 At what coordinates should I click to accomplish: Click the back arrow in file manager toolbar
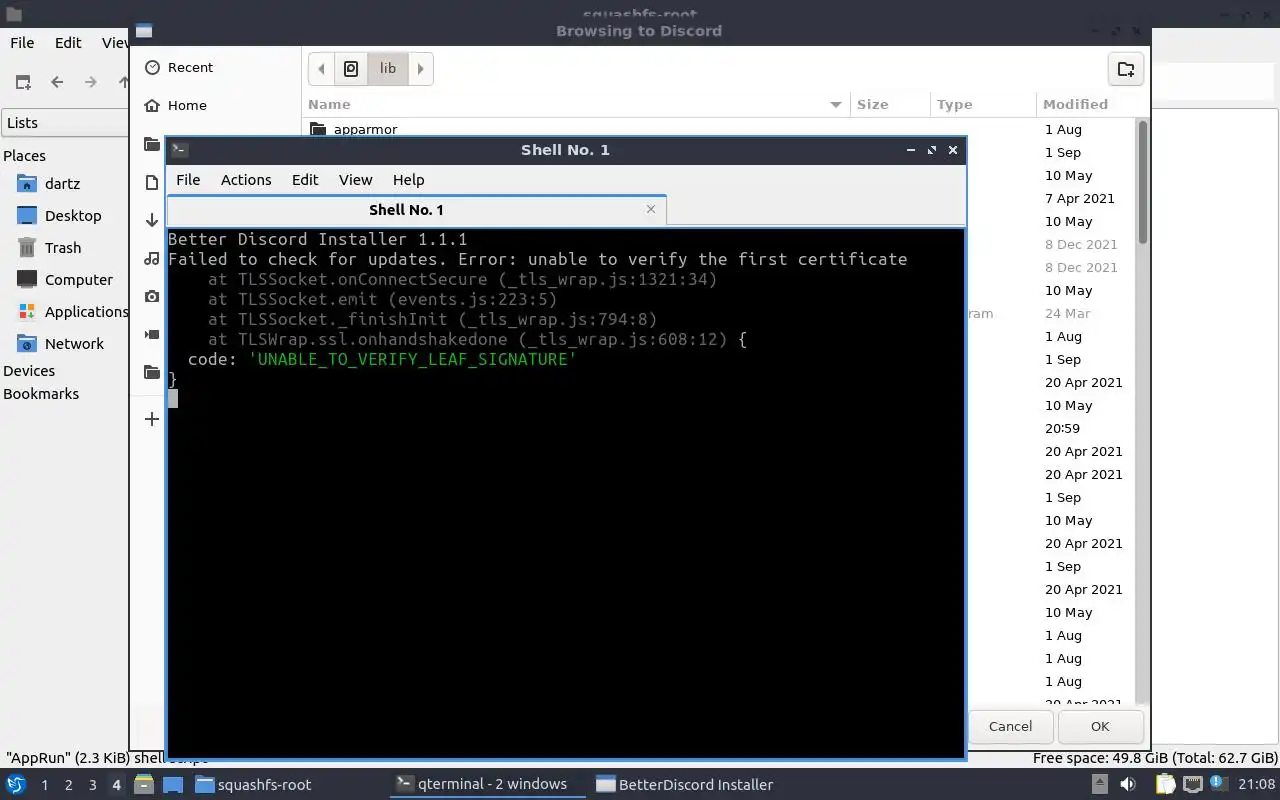coord(57,82)
